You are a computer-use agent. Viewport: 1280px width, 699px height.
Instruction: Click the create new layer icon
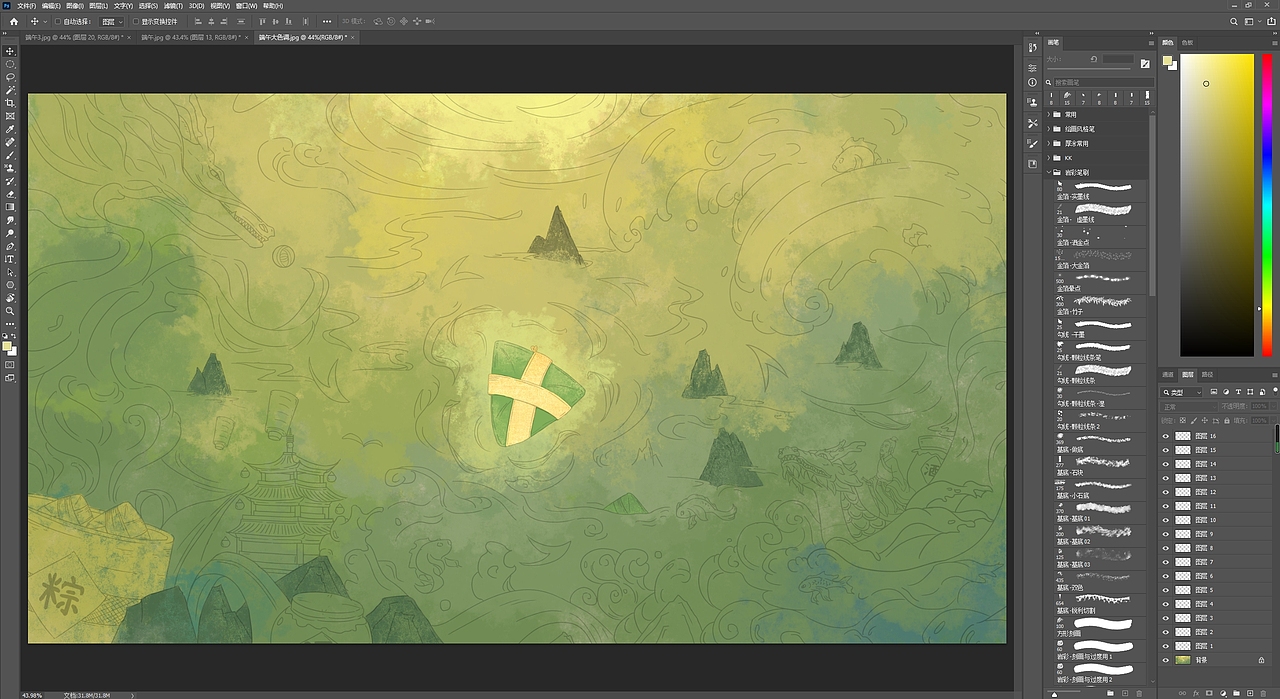[1250, 692]
